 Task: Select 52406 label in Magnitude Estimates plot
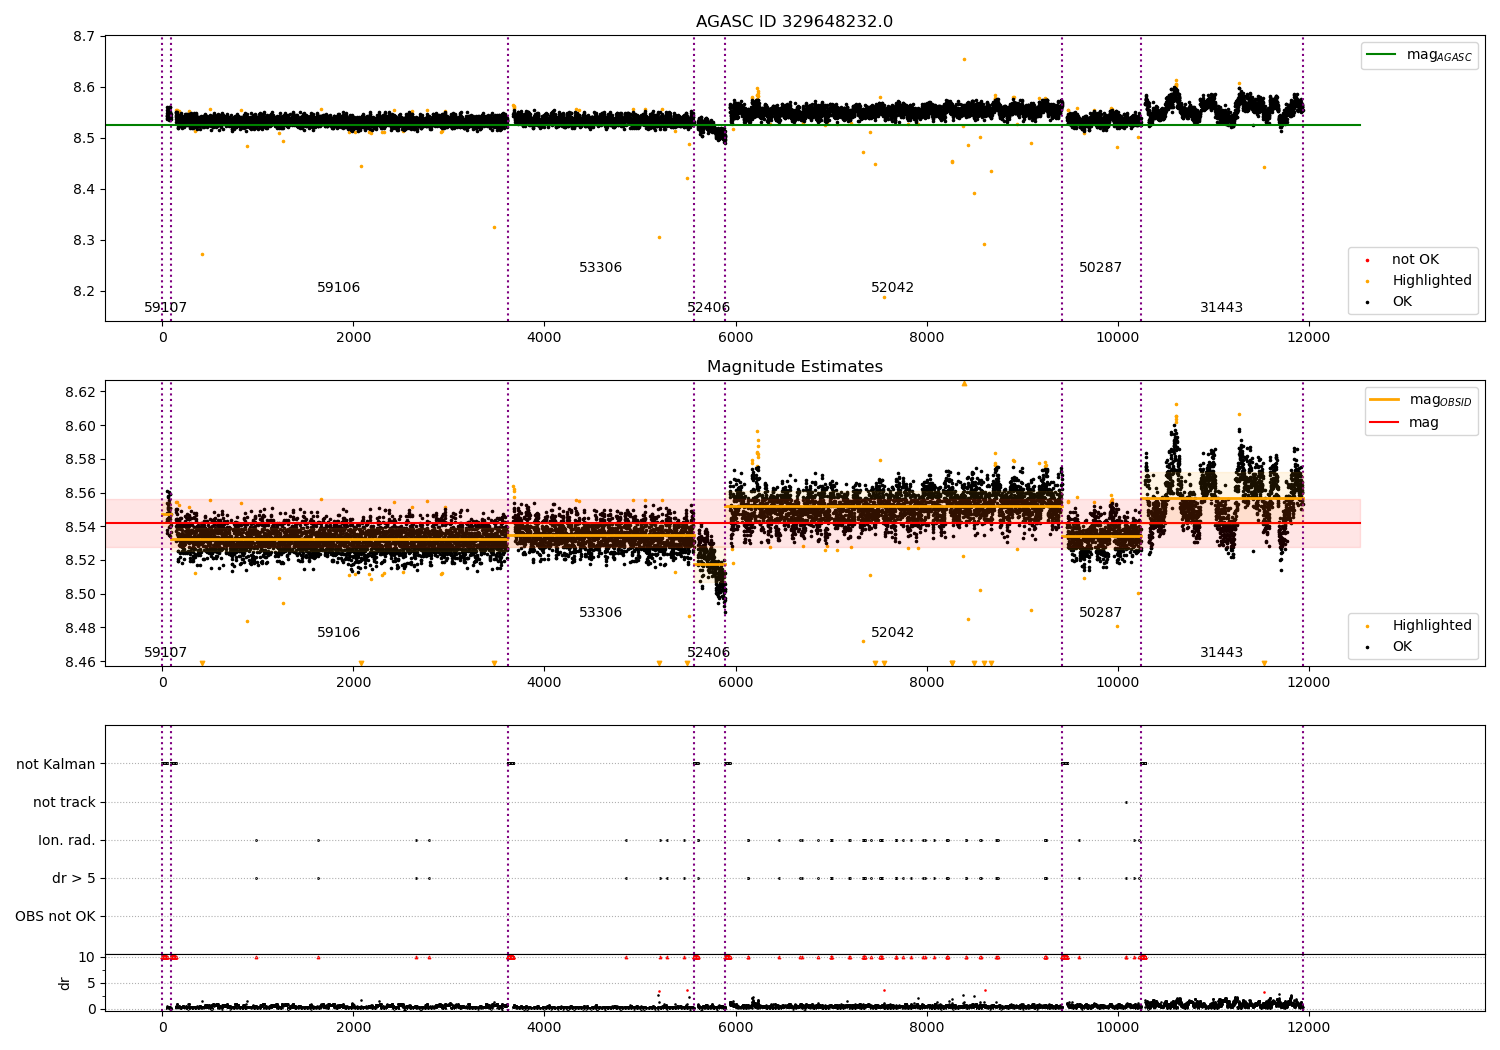tap(708, 653)
